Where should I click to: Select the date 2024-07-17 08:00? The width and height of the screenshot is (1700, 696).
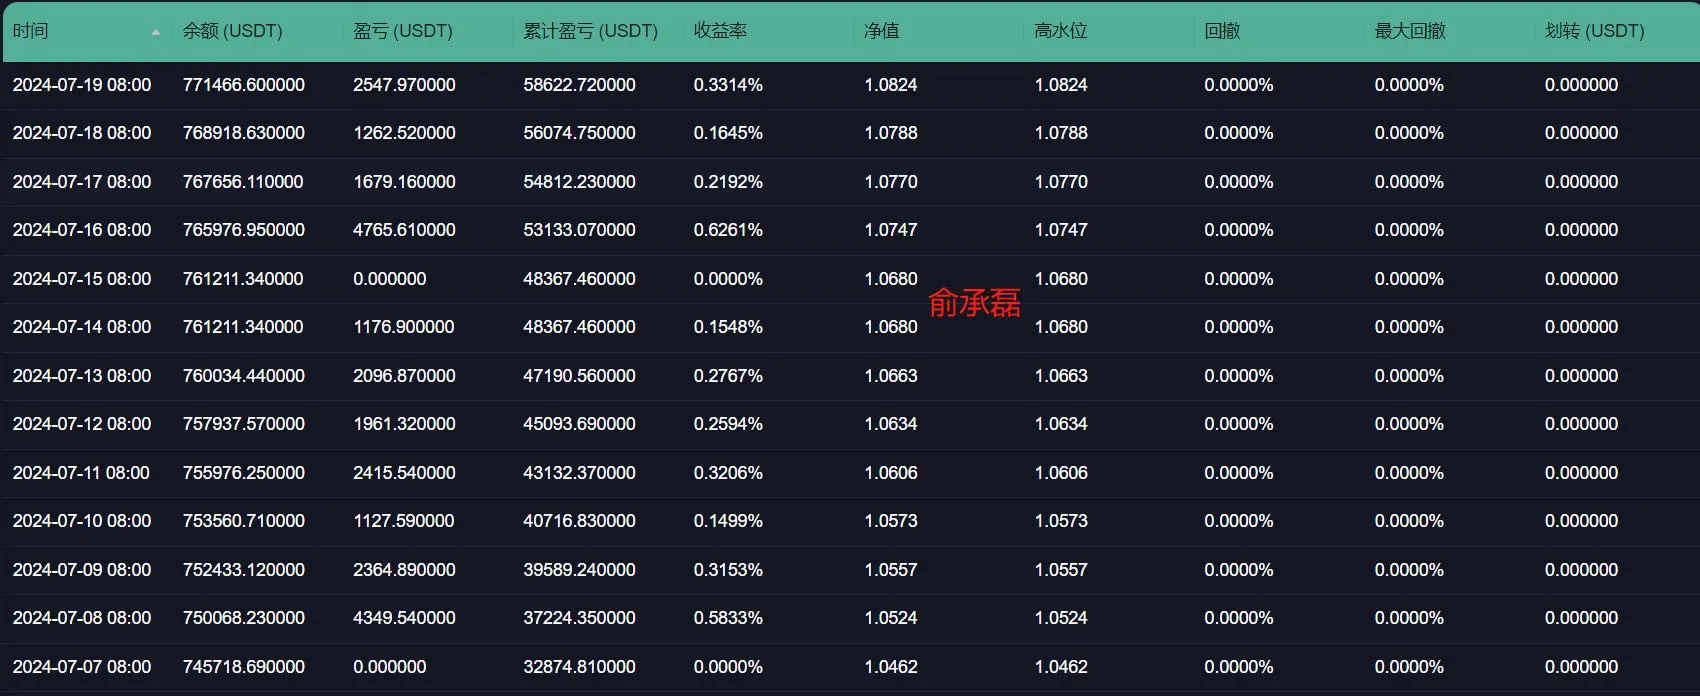82,182
